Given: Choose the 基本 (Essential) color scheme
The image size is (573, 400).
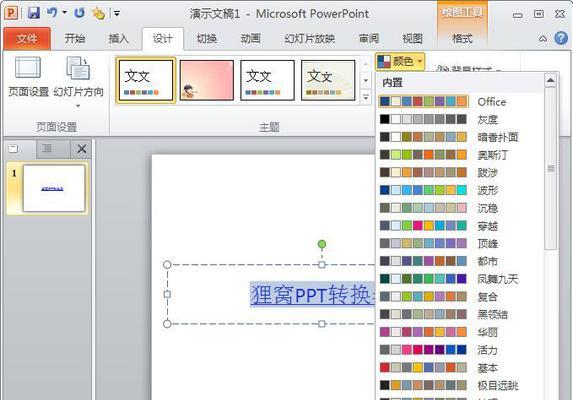Looking at the screenshot, I should click(x=460, y=367).
